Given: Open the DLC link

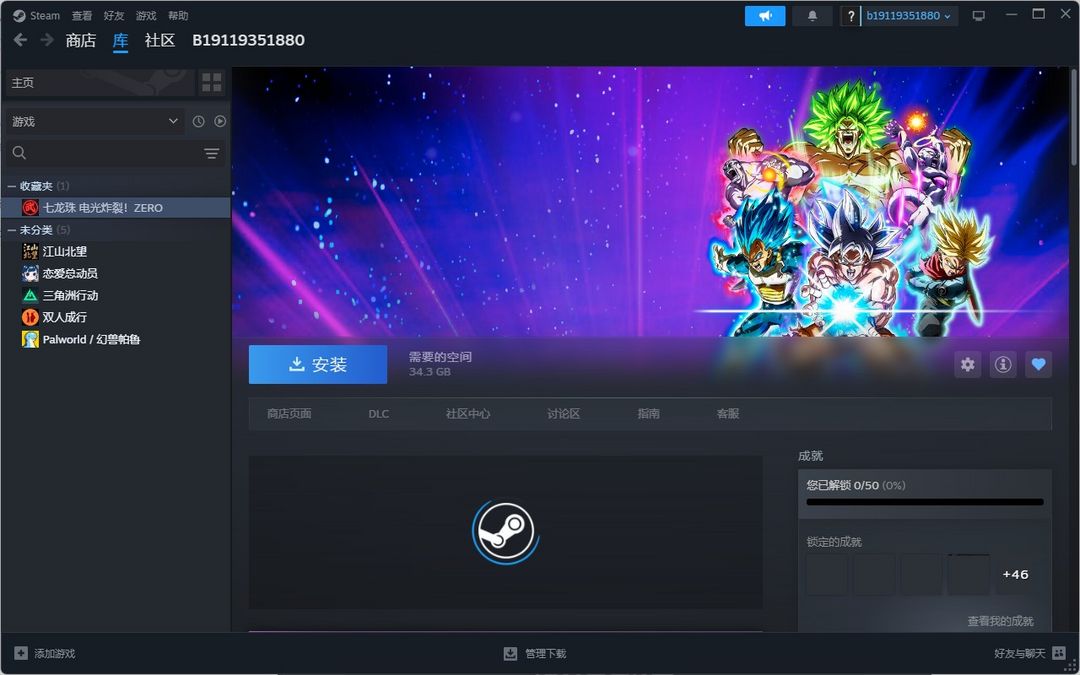Looking at the screenshot, I should 378,414.
